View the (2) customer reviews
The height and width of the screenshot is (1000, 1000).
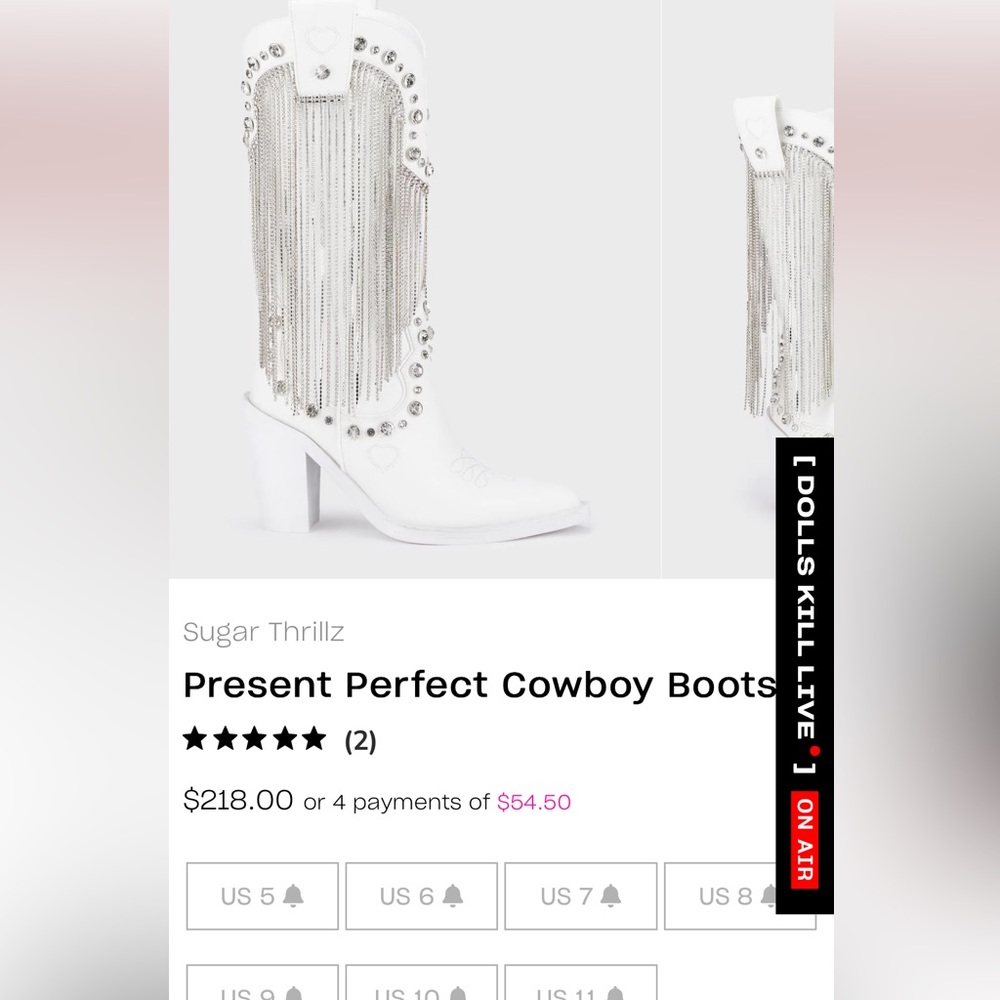[x=362, y=741]
